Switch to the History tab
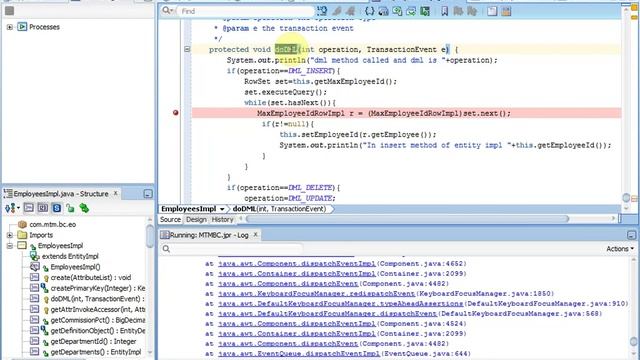This screenshot has width=640, height=360. pos(222,220)
